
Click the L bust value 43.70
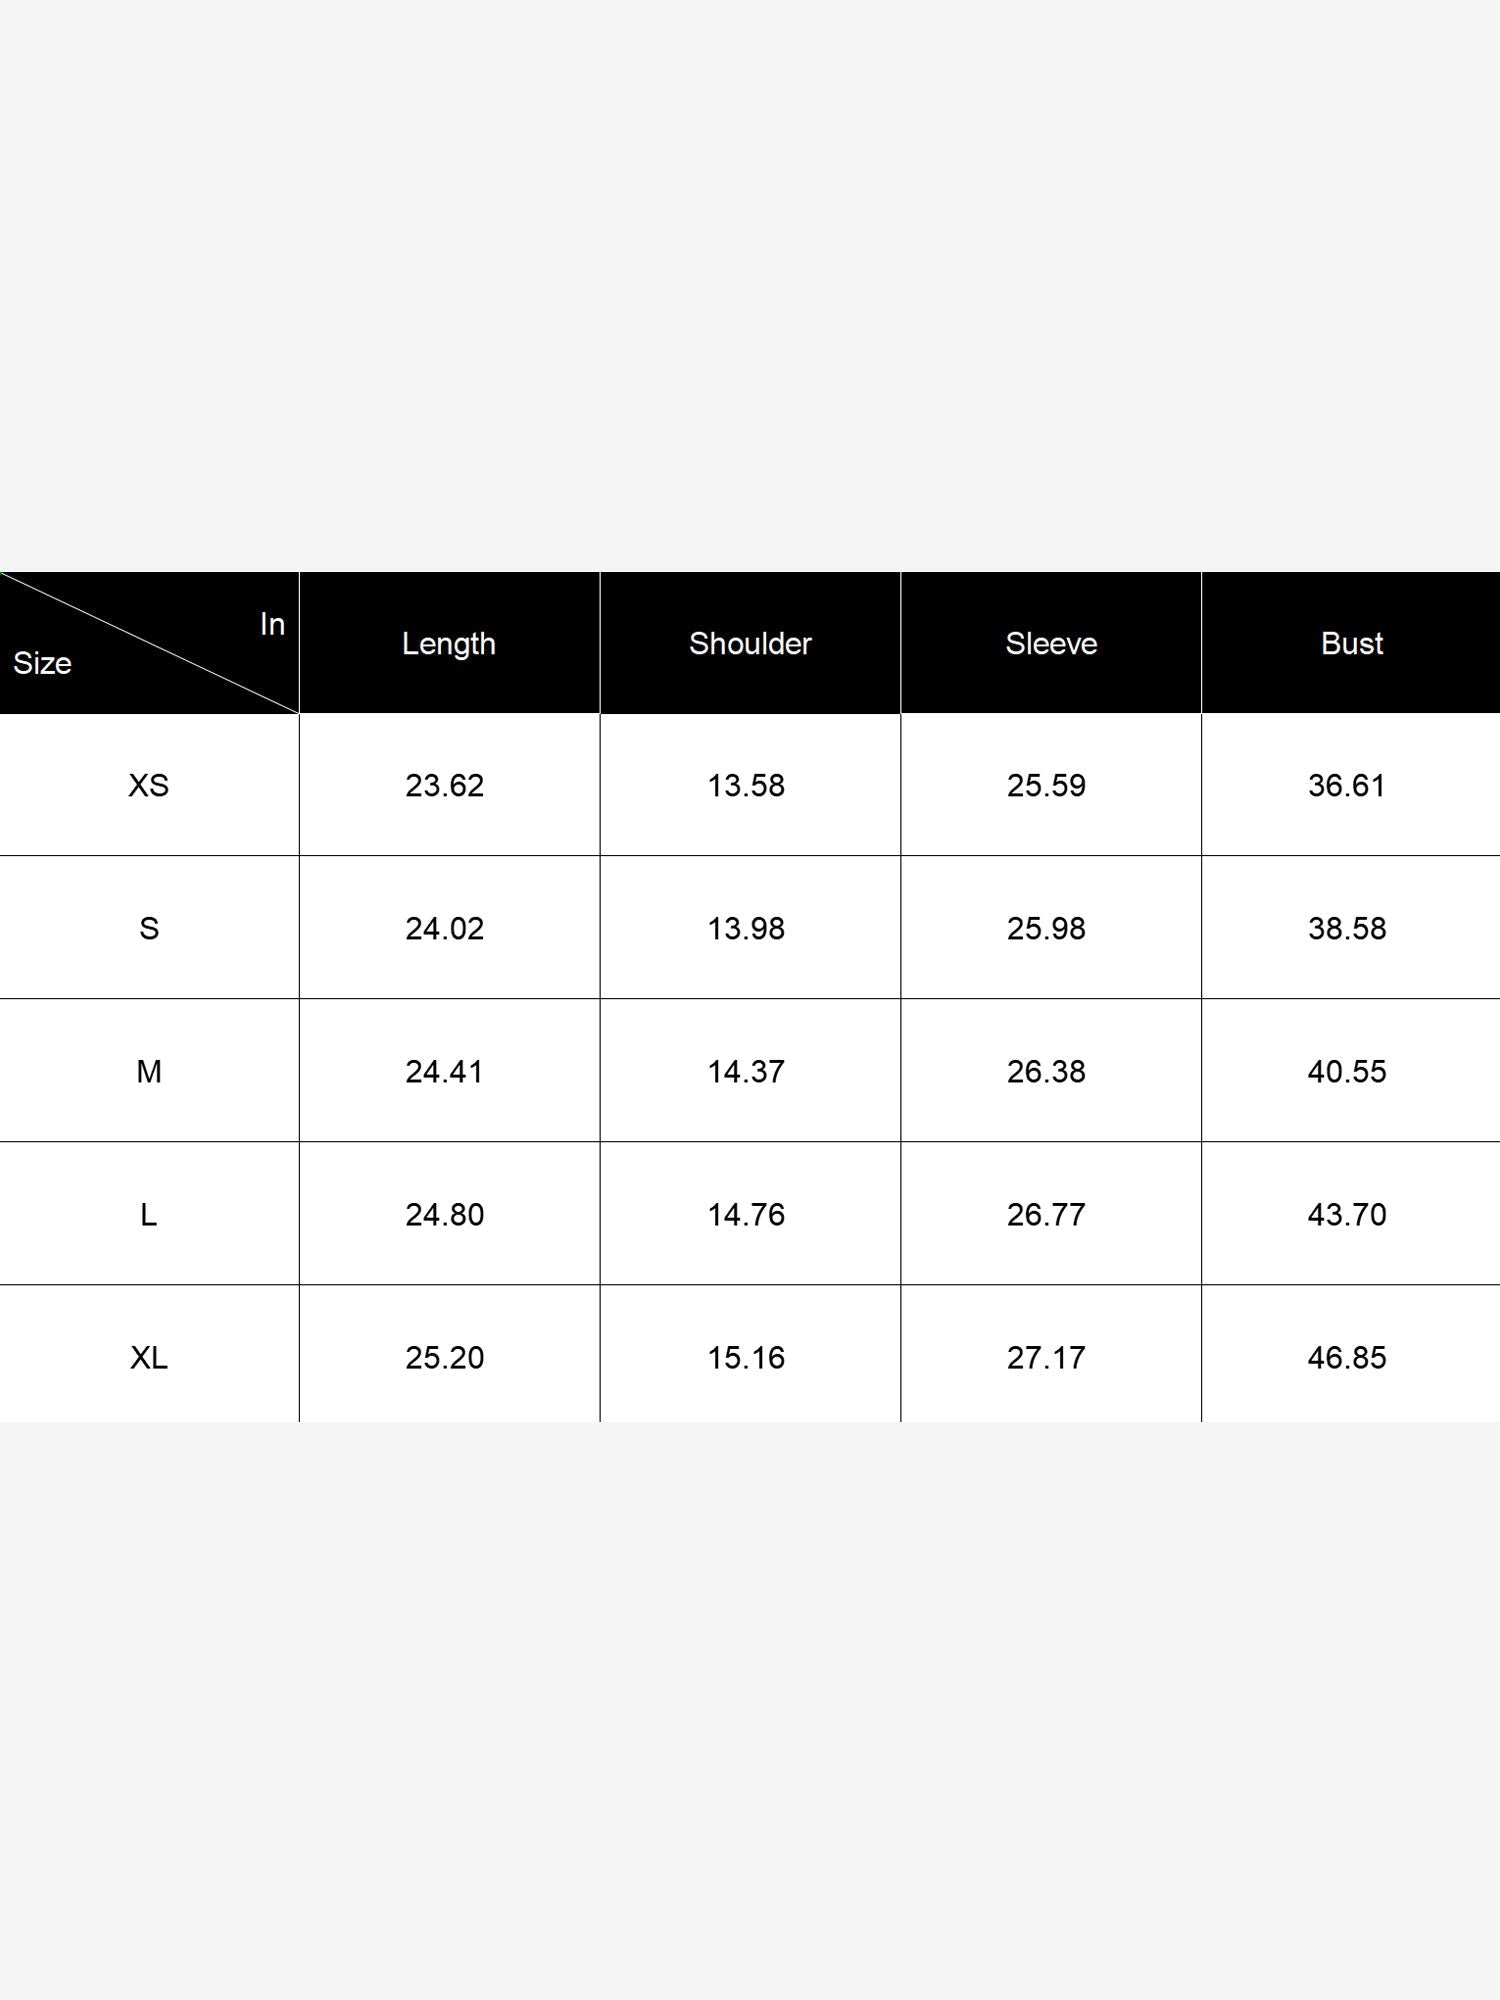coord(1347,1215)
